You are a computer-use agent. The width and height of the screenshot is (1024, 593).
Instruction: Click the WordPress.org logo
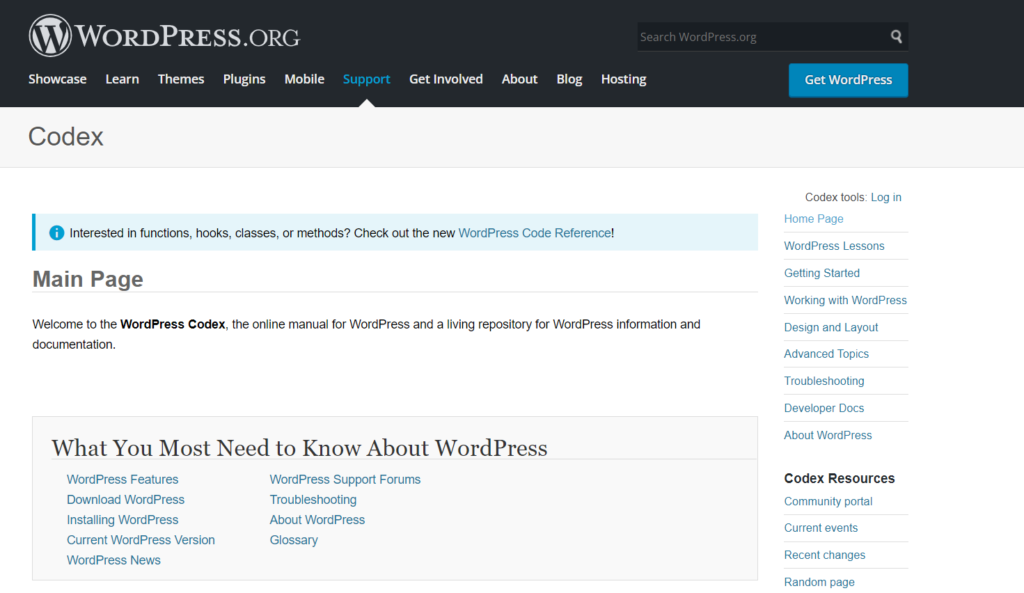pyautogui.click(x=164, y=35)
